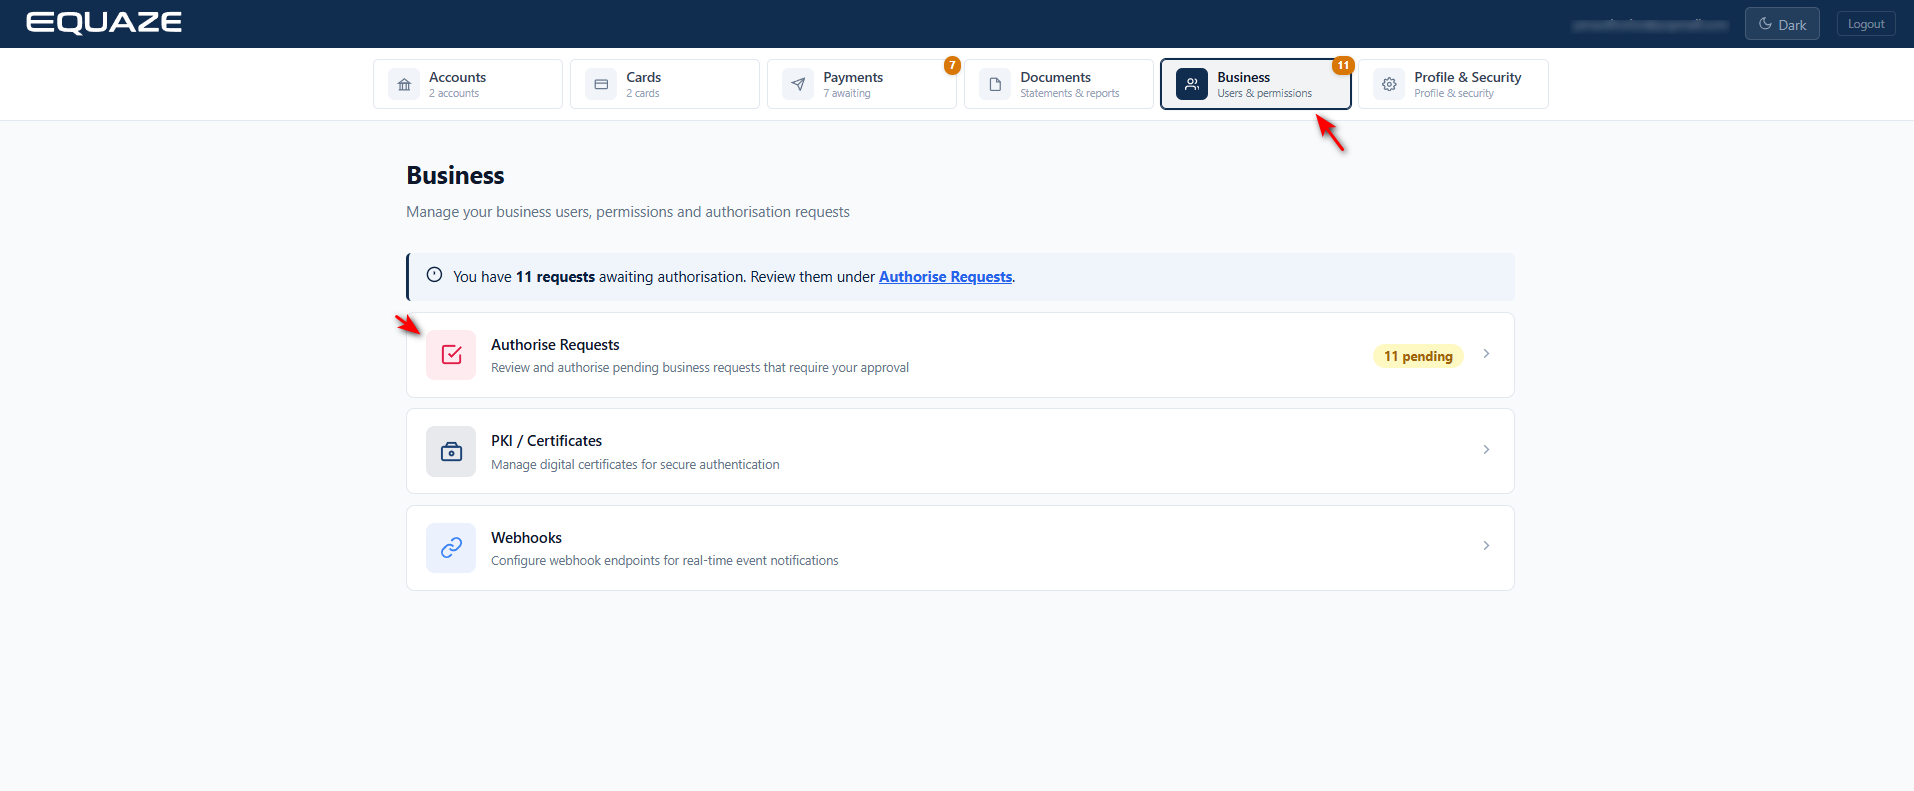This screenshot has width=1914, height=791.
Task: Open the Webhooks card title
Action: pos(526,538)
